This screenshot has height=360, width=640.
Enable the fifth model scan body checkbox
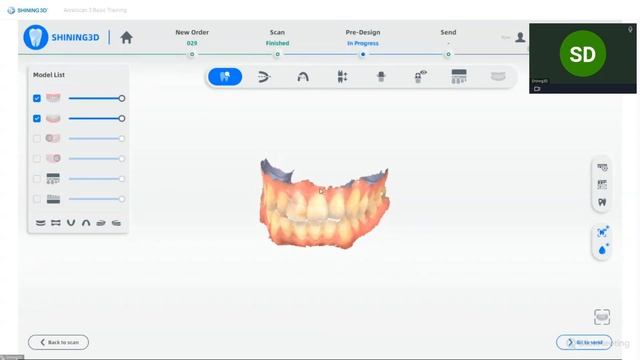point(37,179)
